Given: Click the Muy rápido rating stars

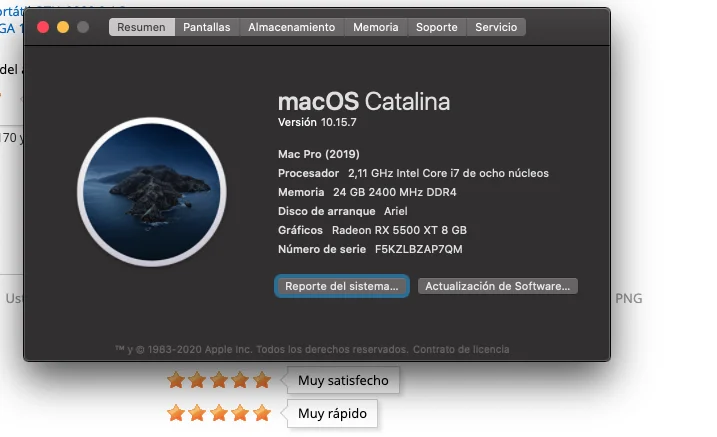Looking at the screenshot, I should (219, 413).
